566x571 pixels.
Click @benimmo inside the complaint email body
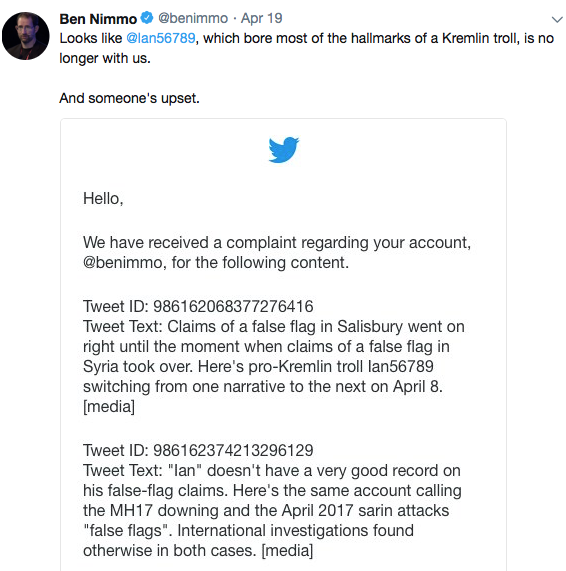(x=122, y=263)
